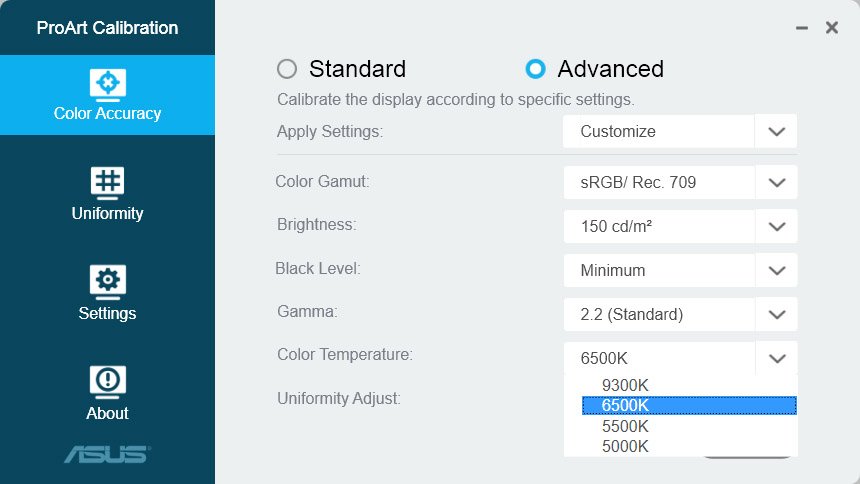
Task: Minimize the ProArt Calibration window
Action: tap(802, 28)
